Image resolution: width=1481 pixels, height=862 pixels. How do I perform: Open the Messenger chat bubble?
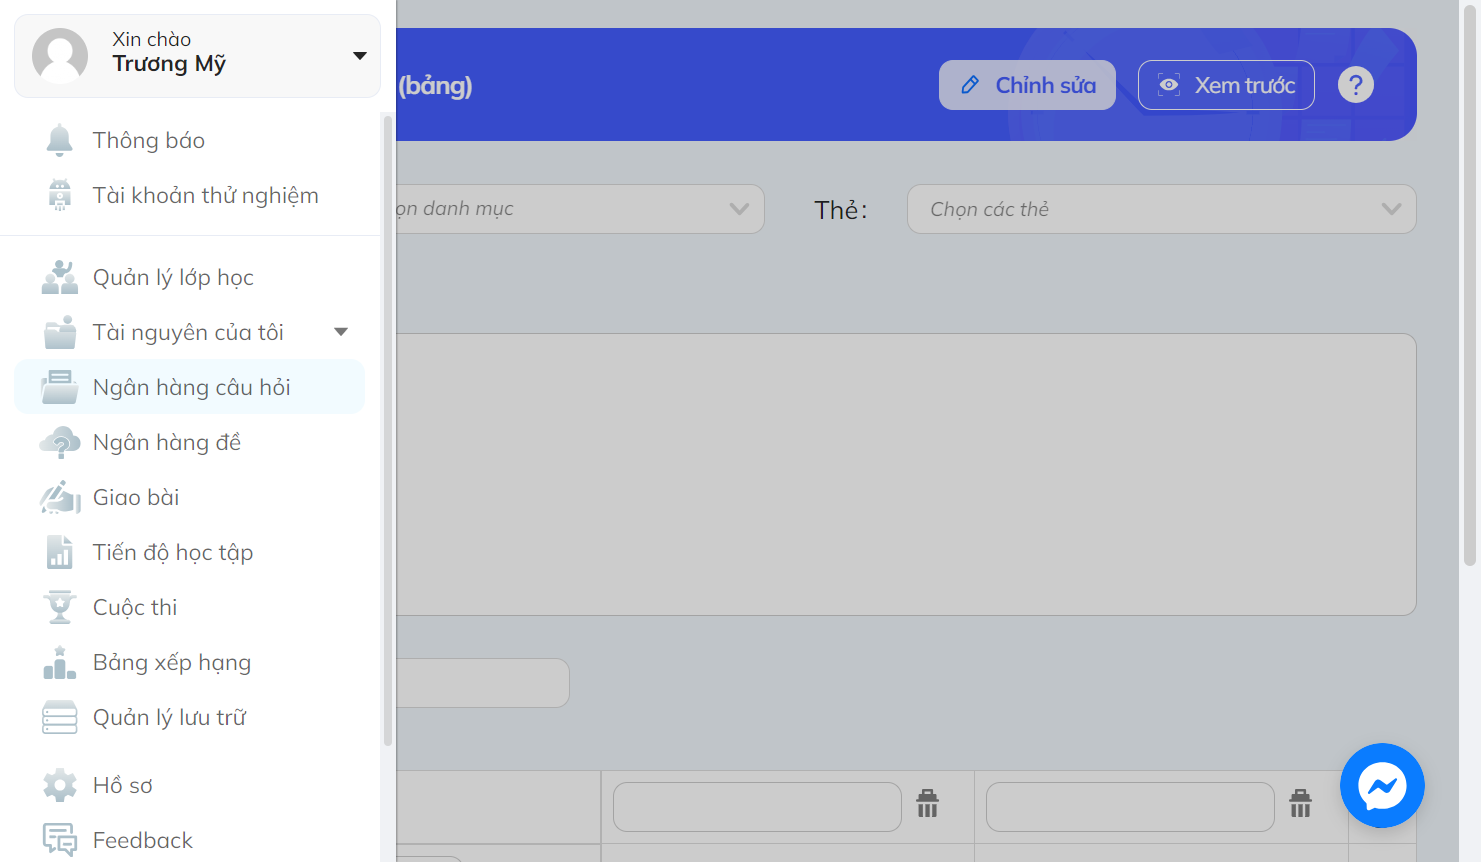tap(1382, 785)
